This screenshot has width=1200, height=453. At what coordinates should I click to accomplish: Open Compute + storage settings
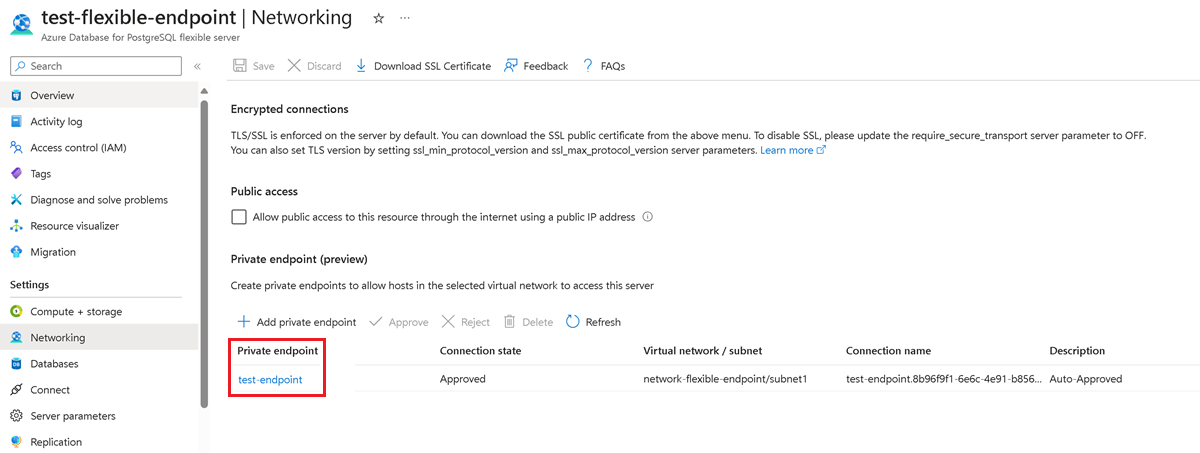(76, 312)
